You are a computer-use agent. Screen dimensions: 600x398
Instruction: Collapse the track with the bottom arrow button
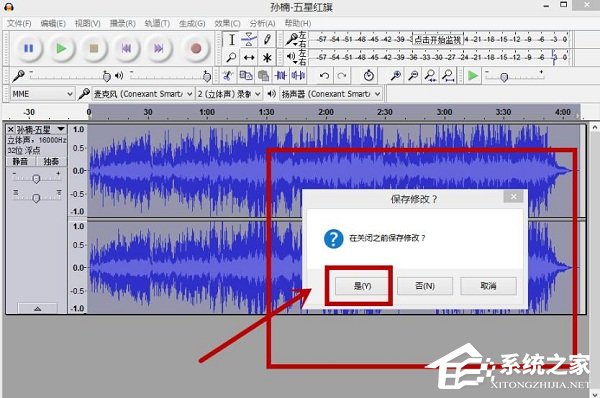click(x=38, y=308)
